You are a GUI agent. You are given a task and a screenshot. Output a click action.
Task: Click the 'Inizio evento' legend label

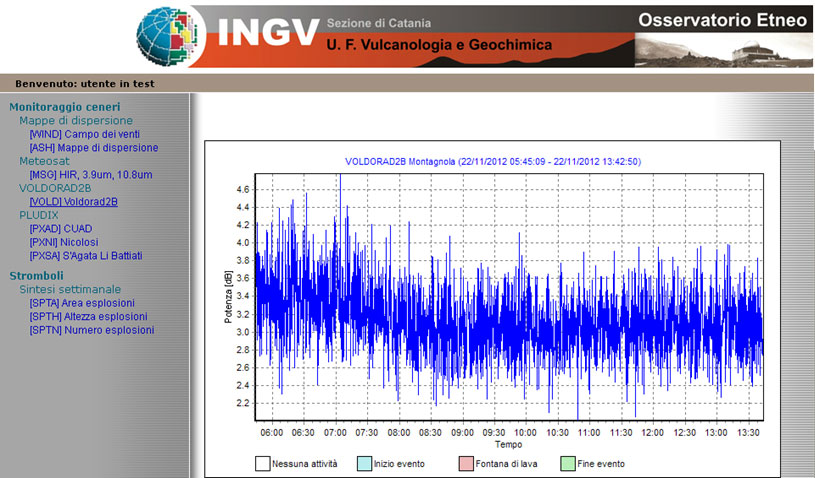[x=399, y=463]
